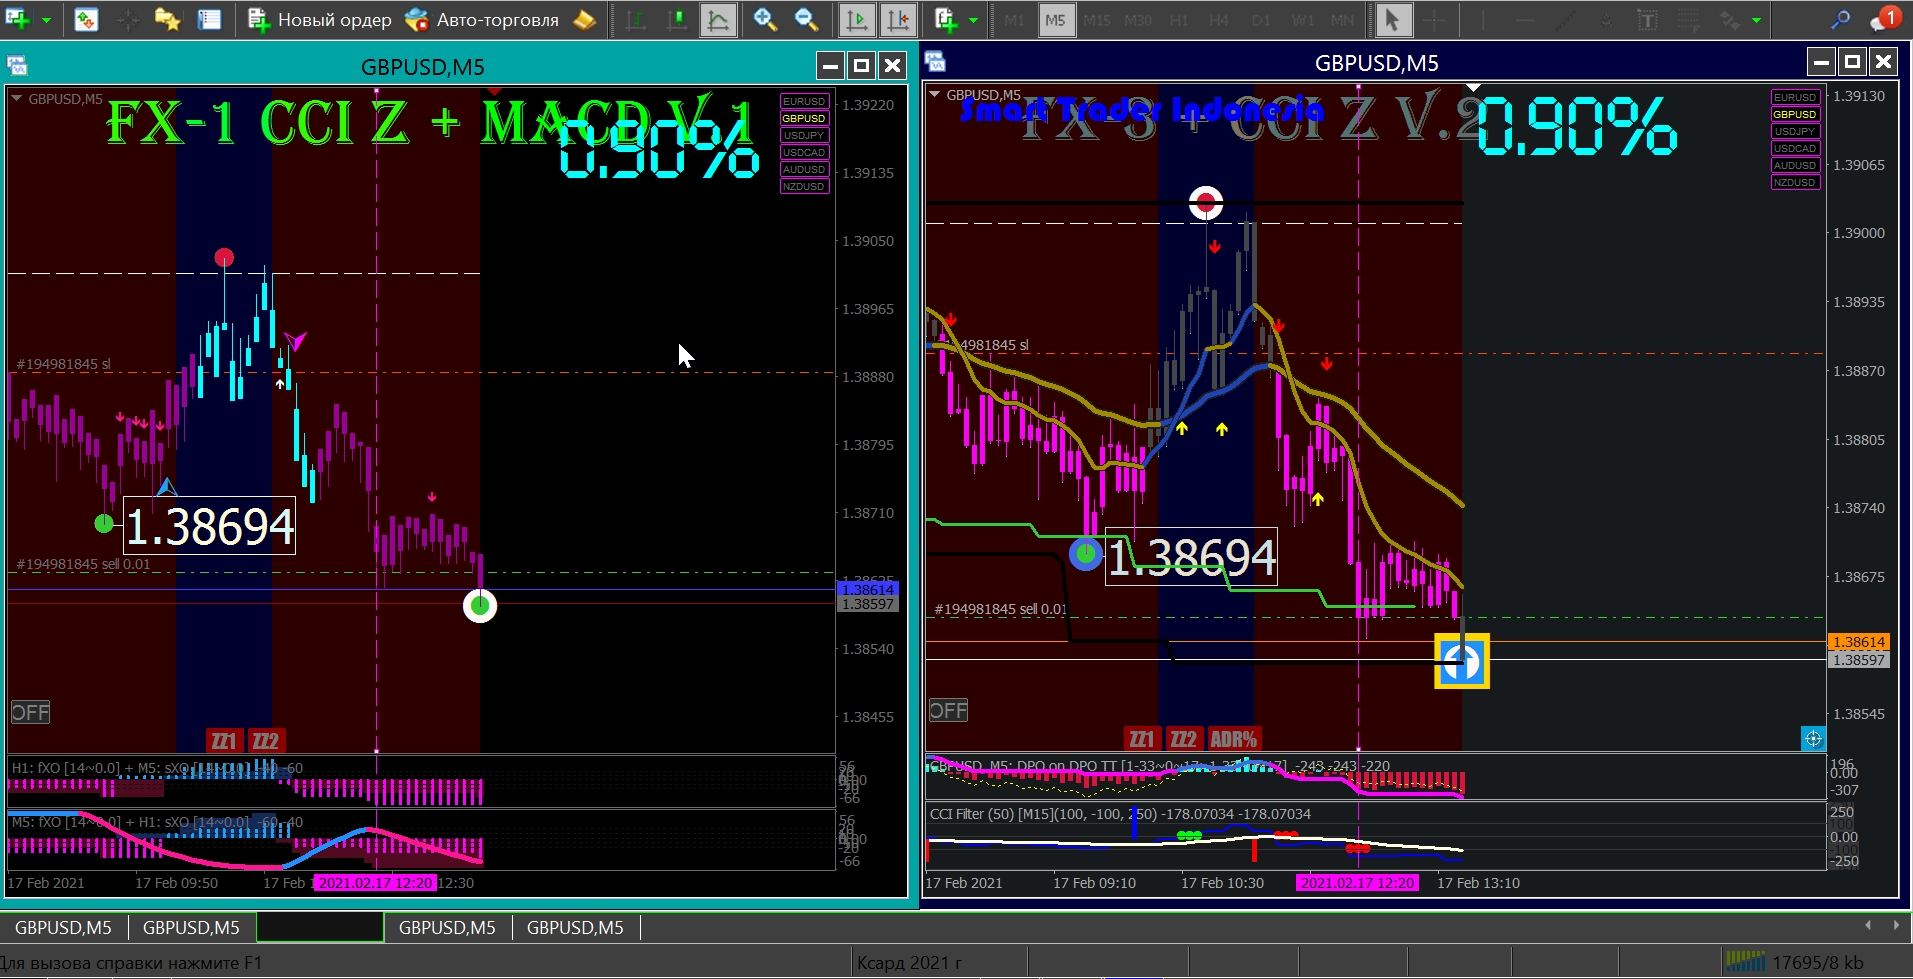Expand left chart GBPUSD,M5 triangle menu

coord(17,99)
